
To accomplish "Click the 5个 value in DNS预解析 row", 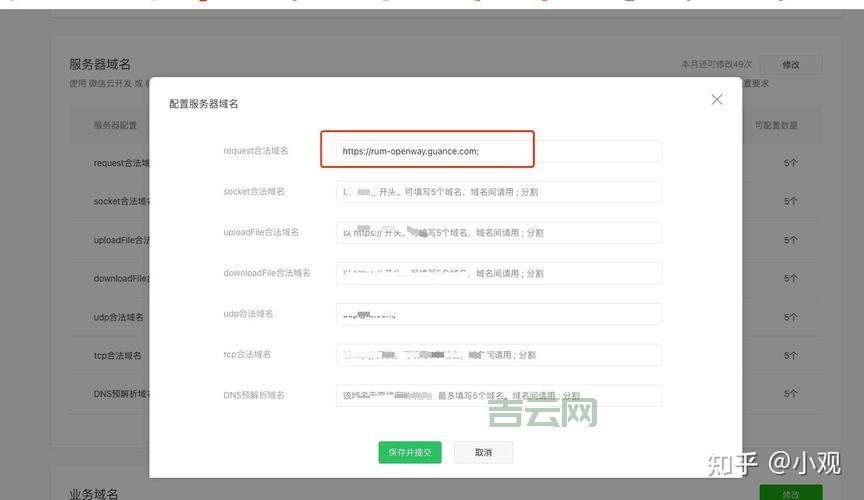I will tap(791, 394).
